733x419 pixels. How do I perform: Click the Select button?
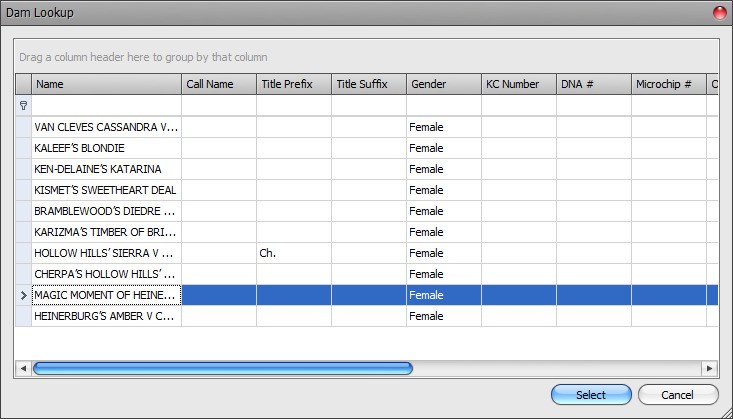pos(591,395)
